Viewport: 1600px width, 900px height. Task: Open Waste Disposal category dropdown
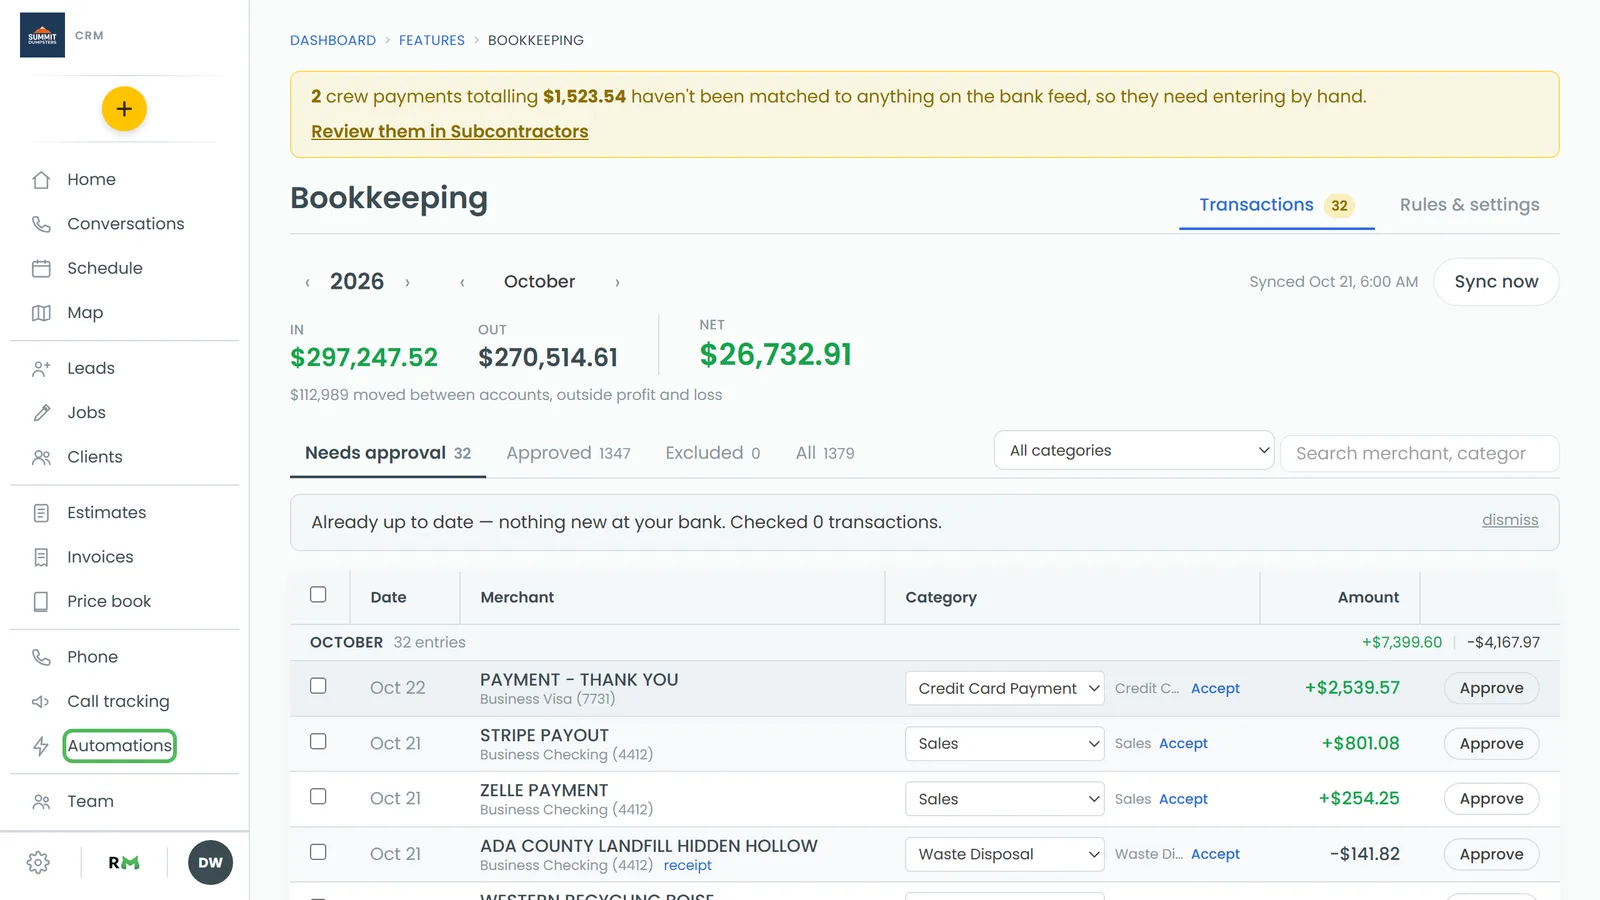coord(1005,854)
